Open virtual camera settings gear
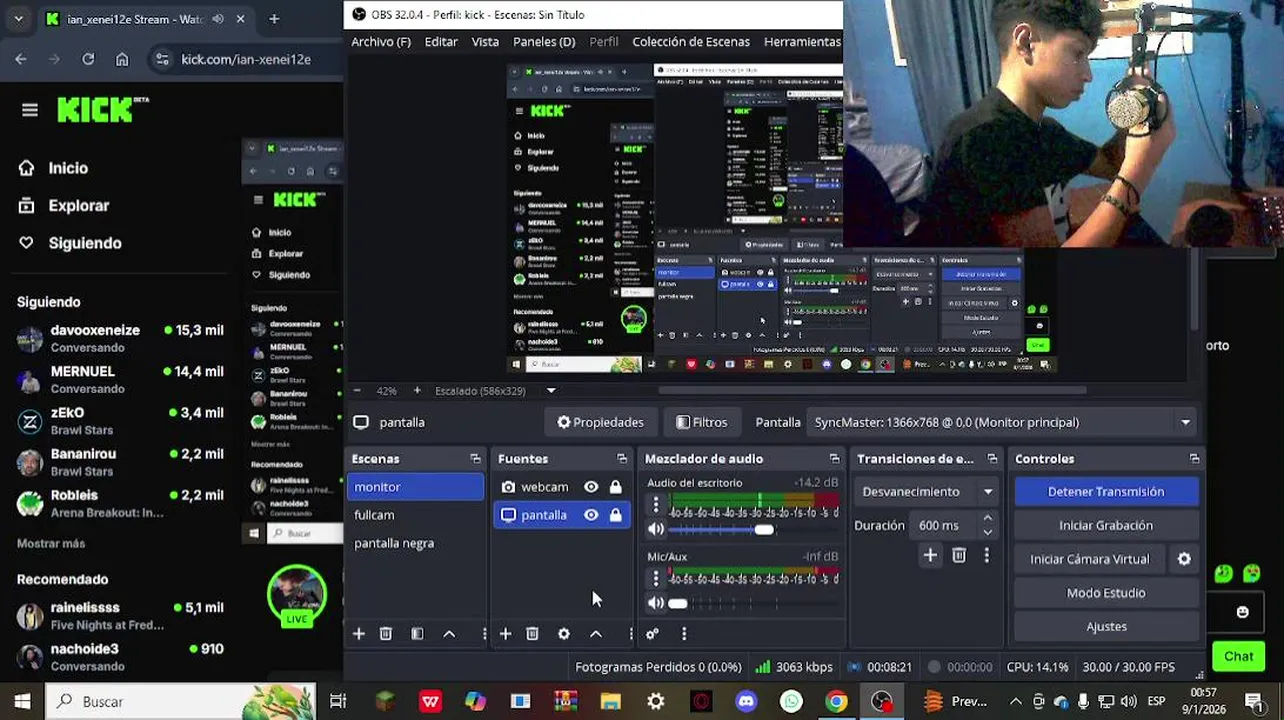Image resolution: width=1284 pixels, height=720 pixels. coord(1184,559)
